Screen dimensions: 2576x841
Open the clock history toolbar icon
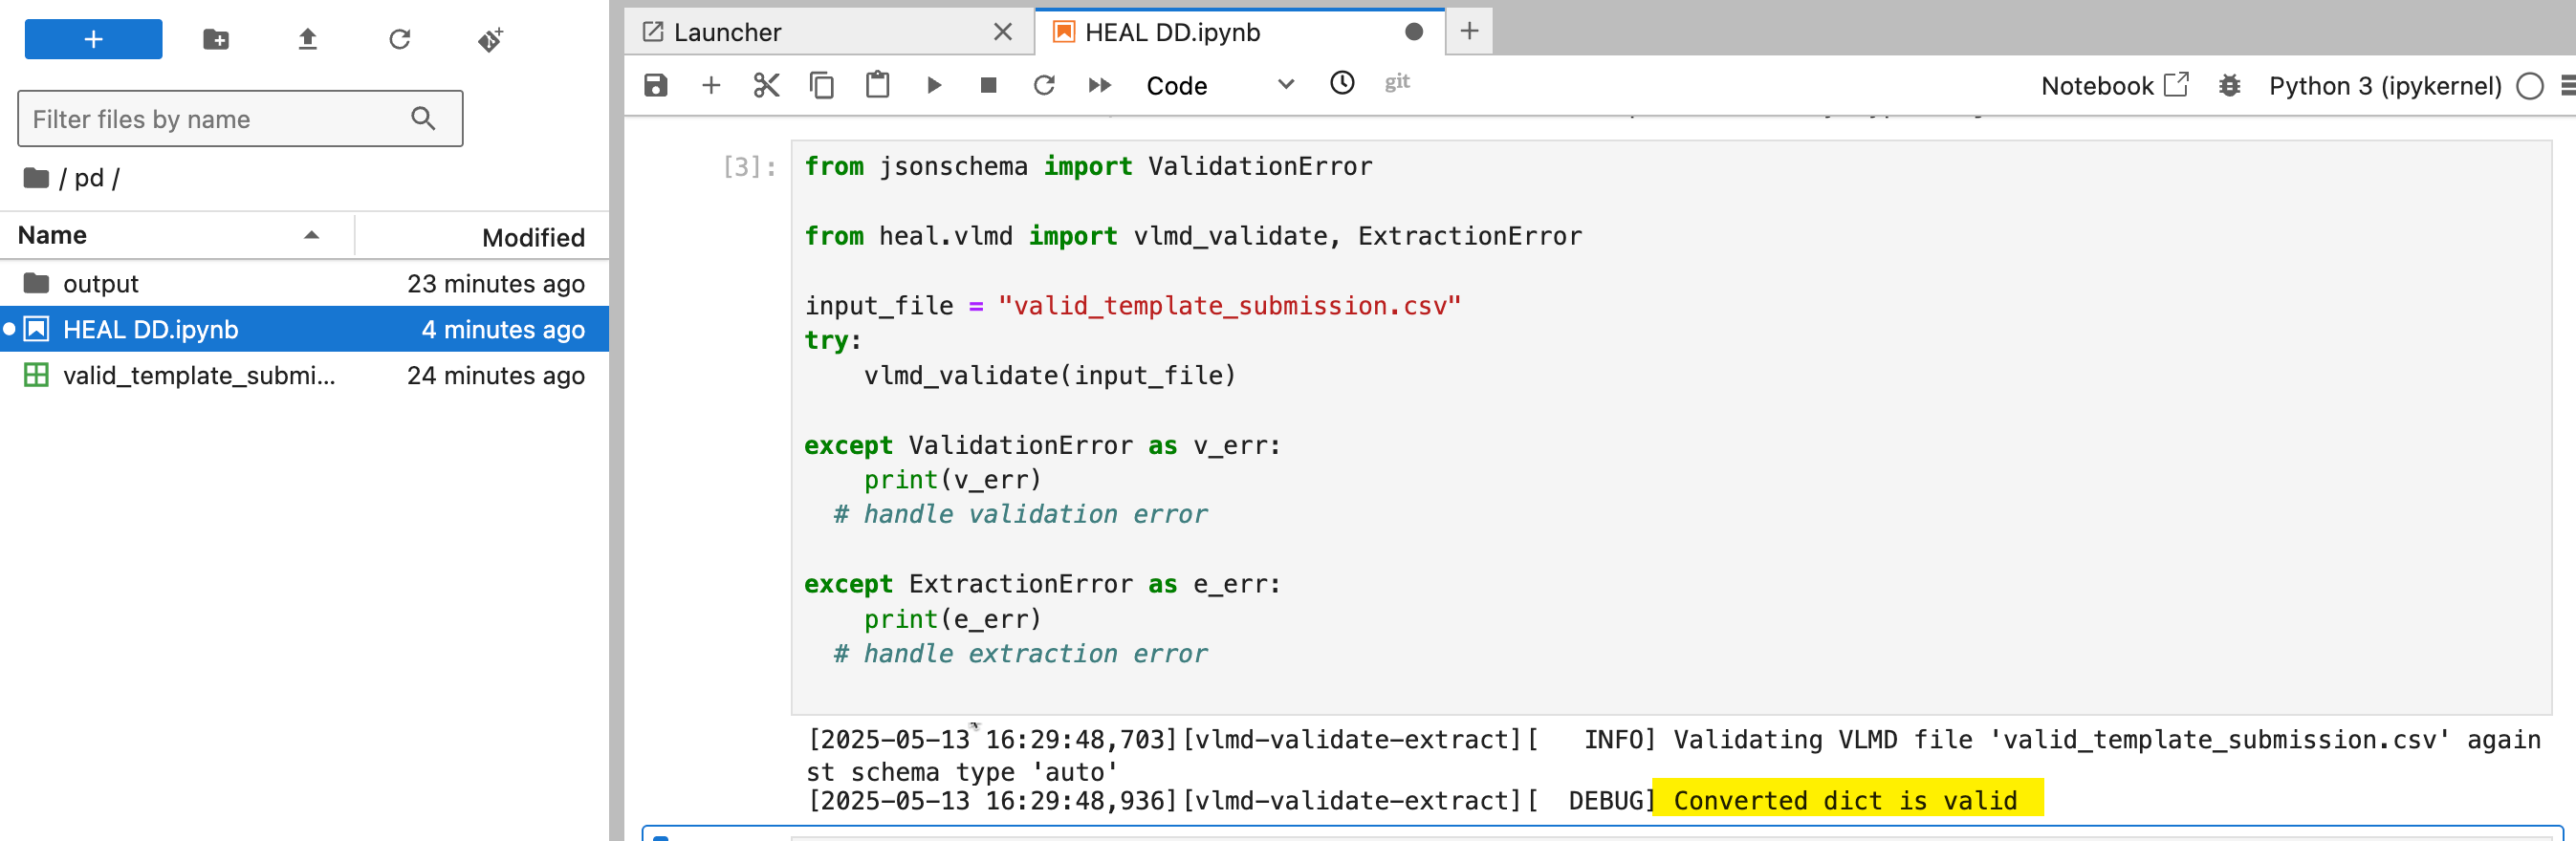click(1342, 83)
